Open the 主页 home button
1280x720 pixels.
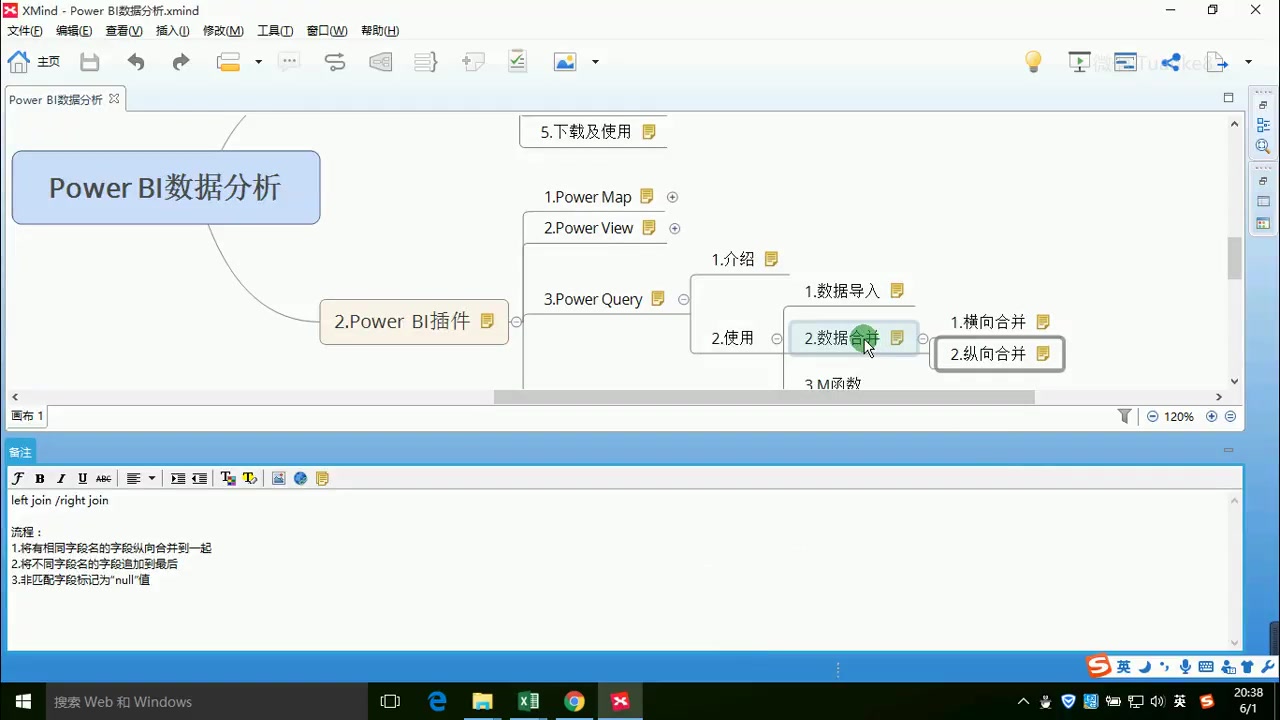[x=34, y=62]
